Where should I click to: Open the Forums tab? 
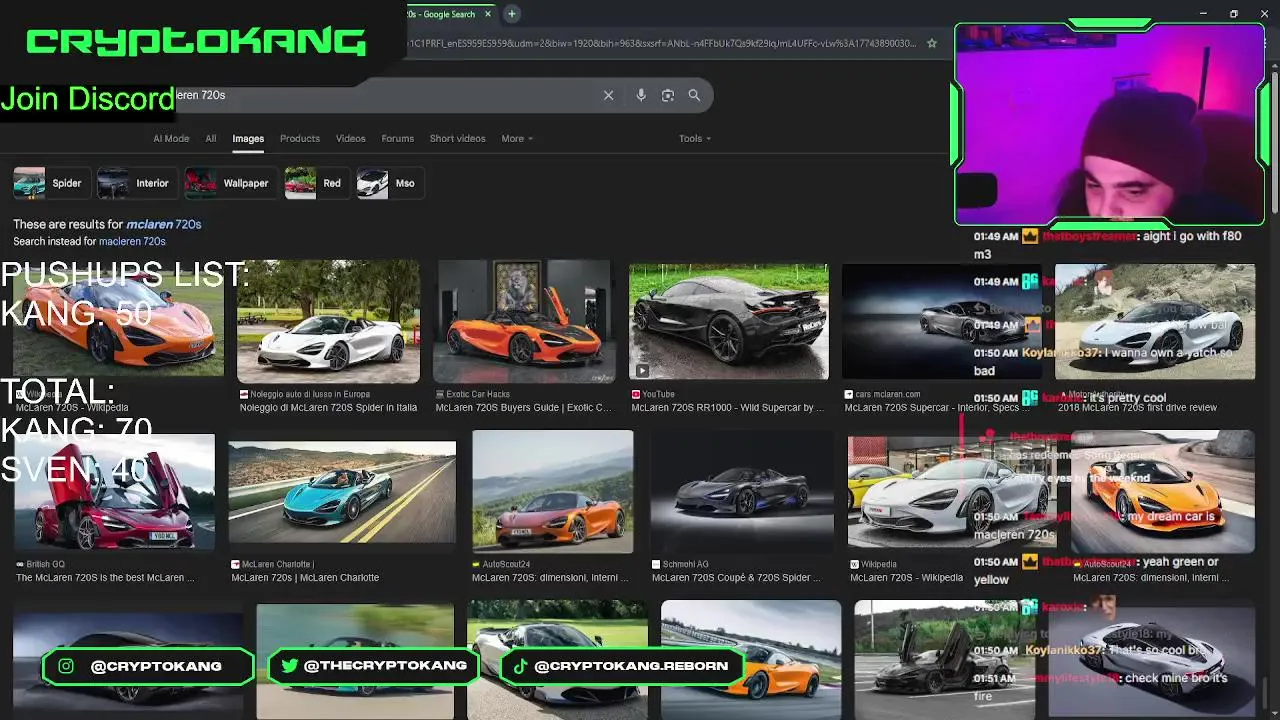point(397,139)
